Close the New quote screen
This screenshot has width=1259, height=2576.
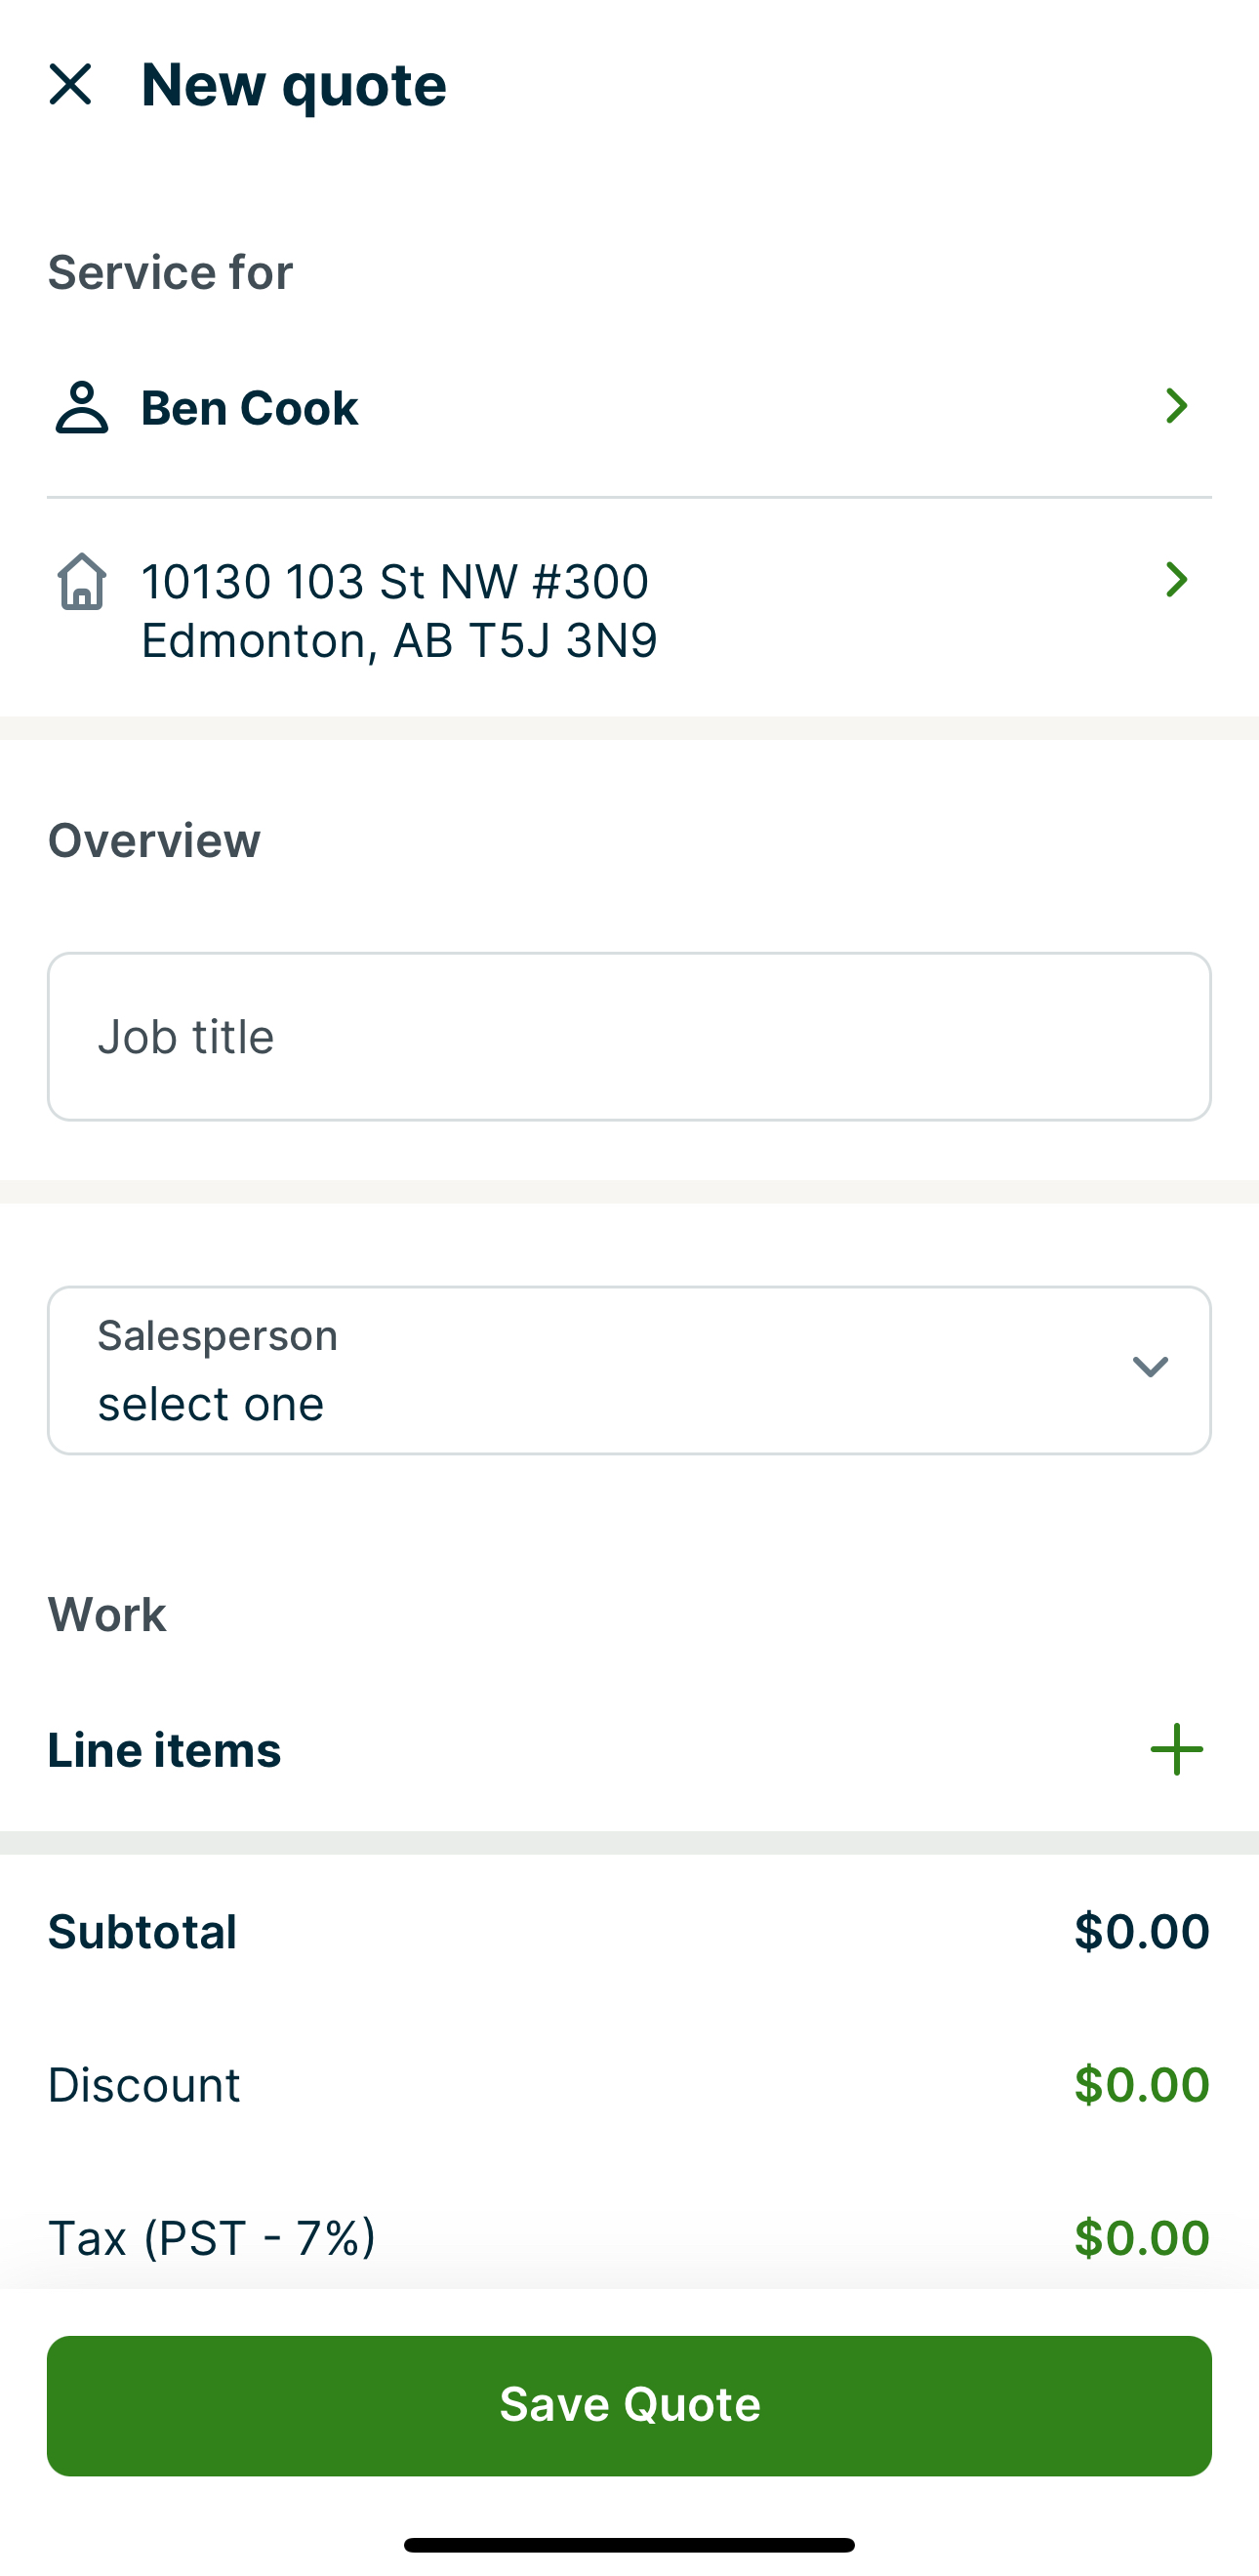70,84
